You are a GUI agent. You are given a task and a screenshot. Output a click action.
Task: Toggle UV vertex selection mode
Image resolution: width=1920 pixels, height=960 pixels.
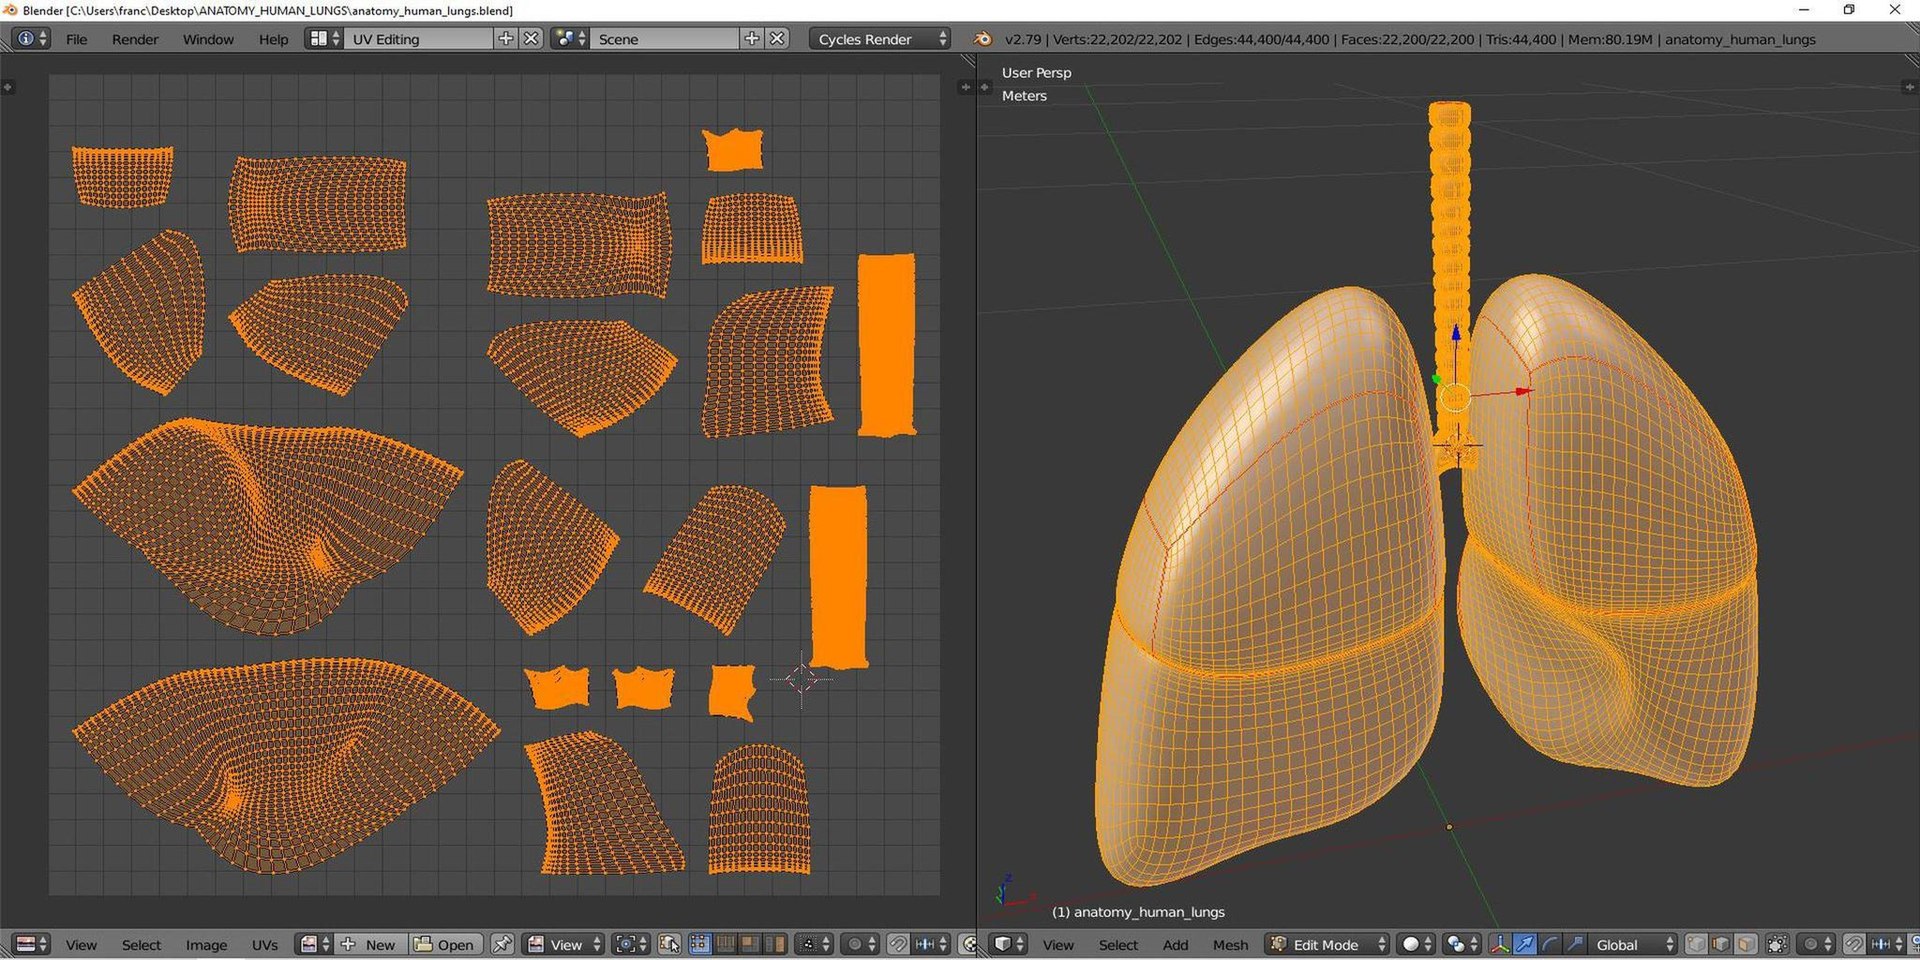point(700,944)
